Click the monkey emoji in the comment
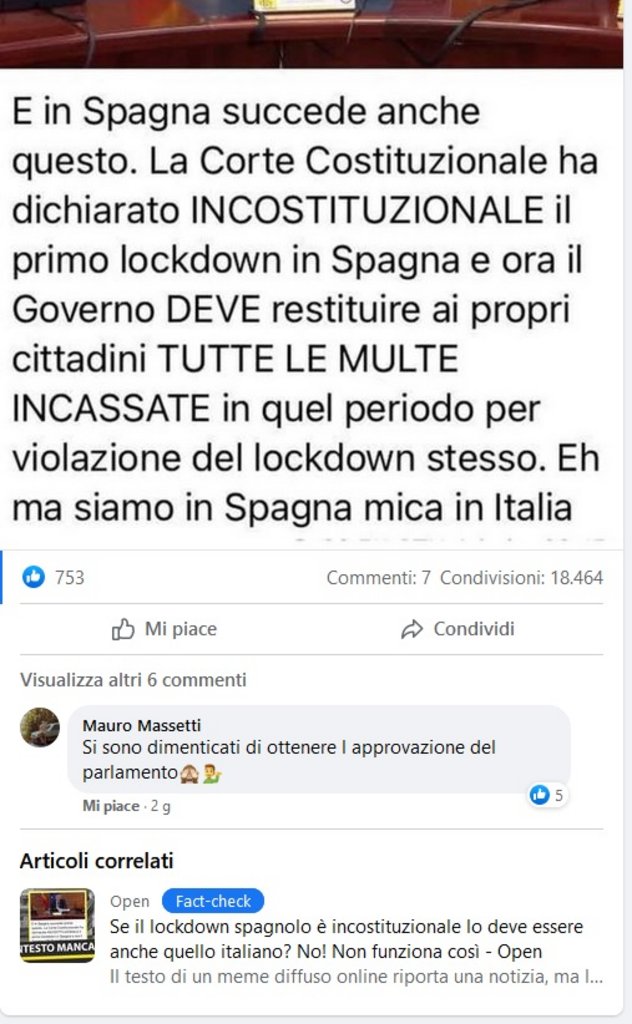 coord(190,774)
